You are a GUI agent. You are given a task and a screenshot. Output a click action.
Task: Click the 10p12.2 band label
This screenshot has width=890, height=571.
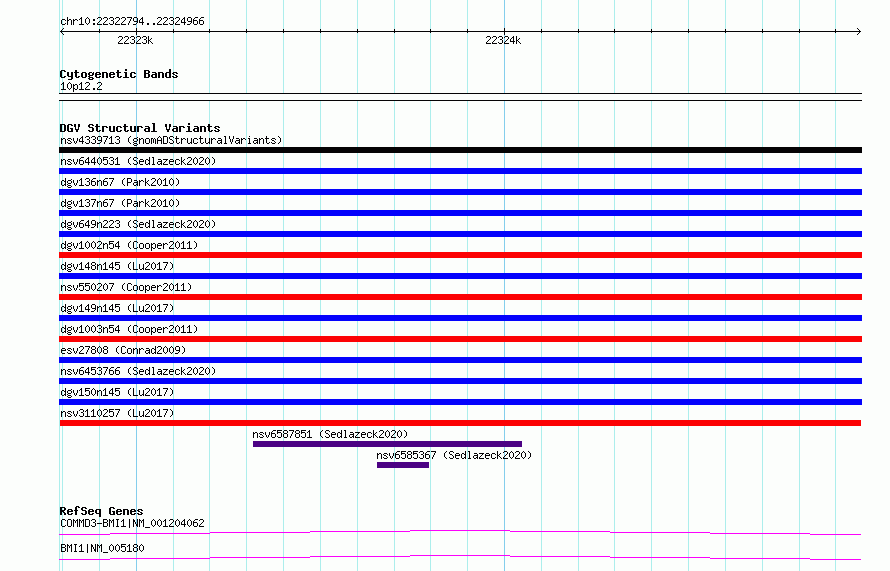81,86
